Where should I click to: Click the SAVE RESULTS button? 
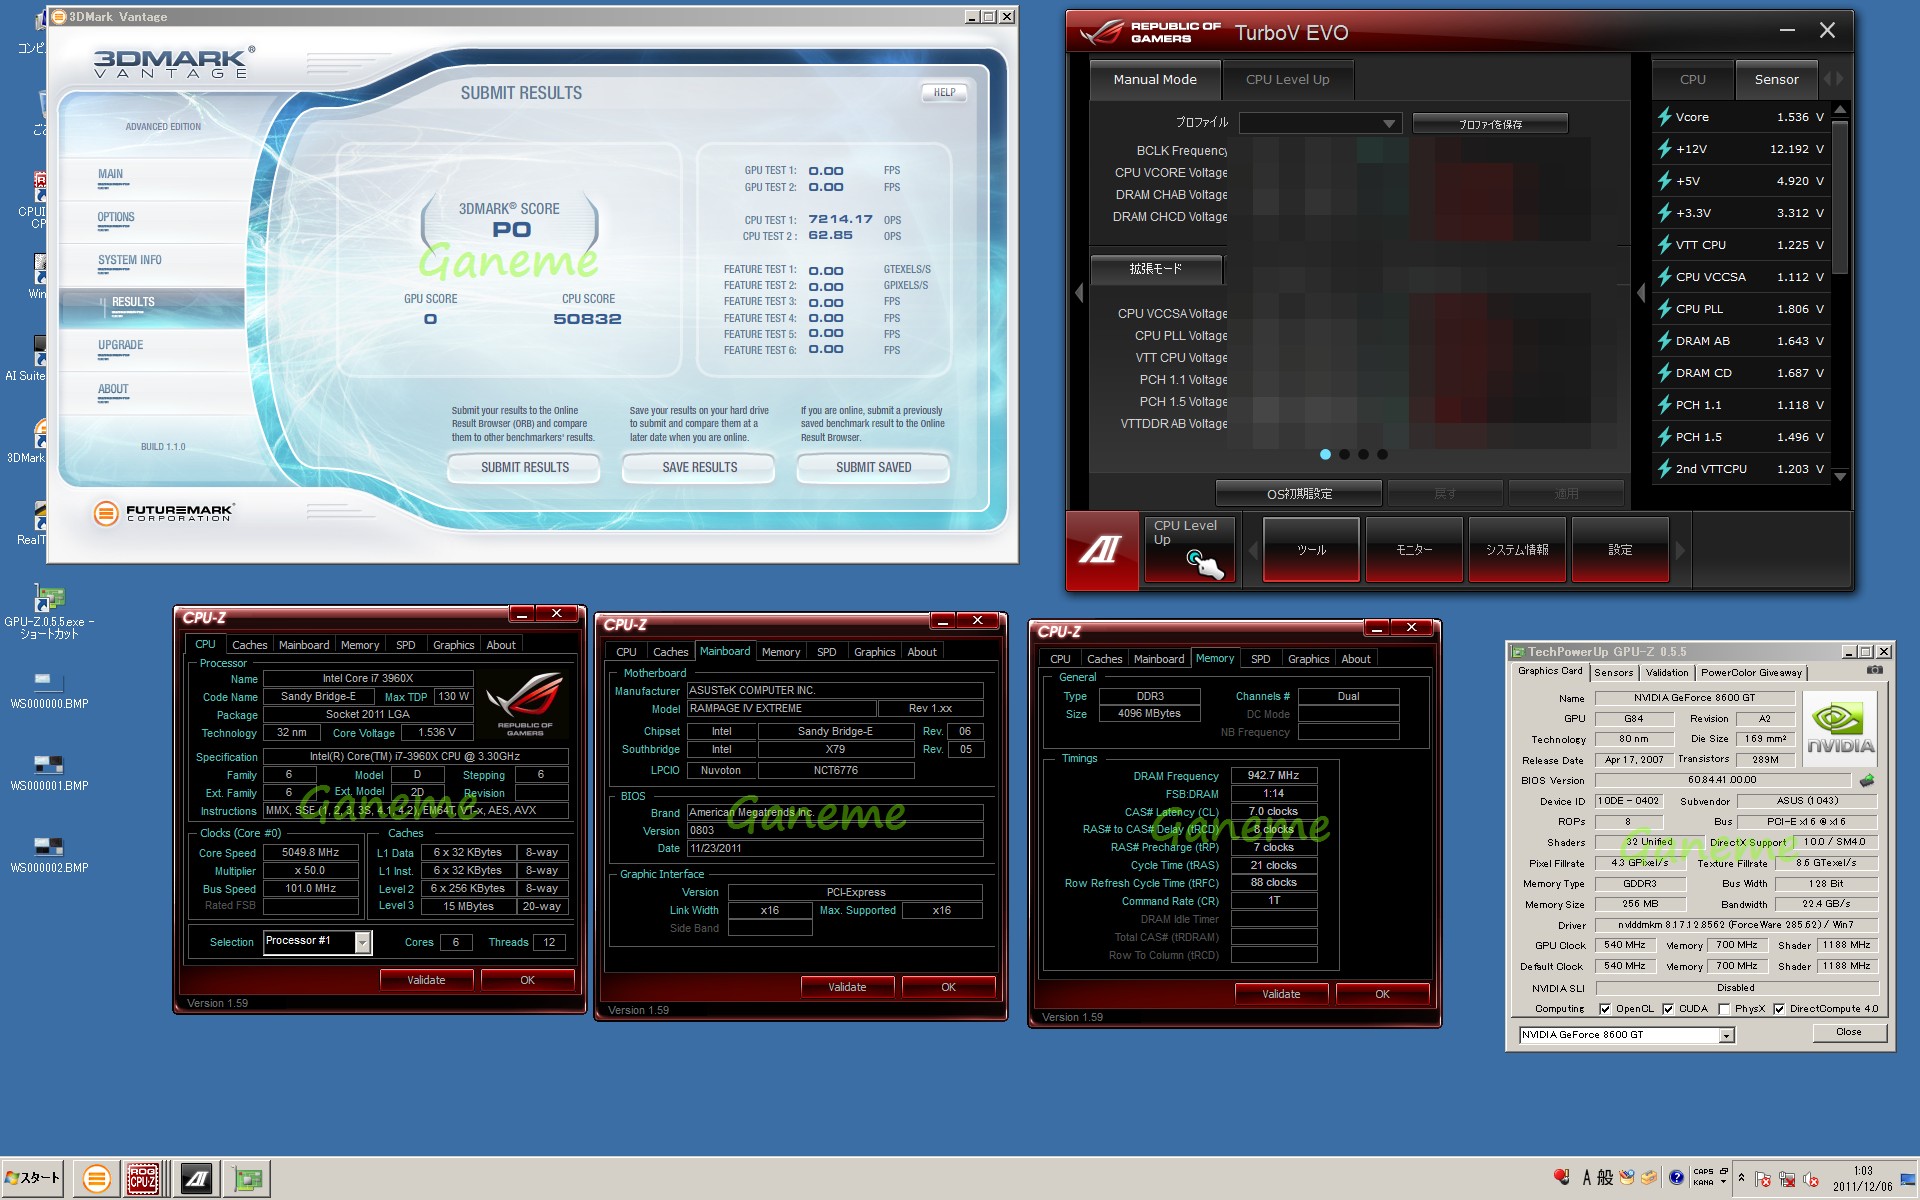click(699, 467)
